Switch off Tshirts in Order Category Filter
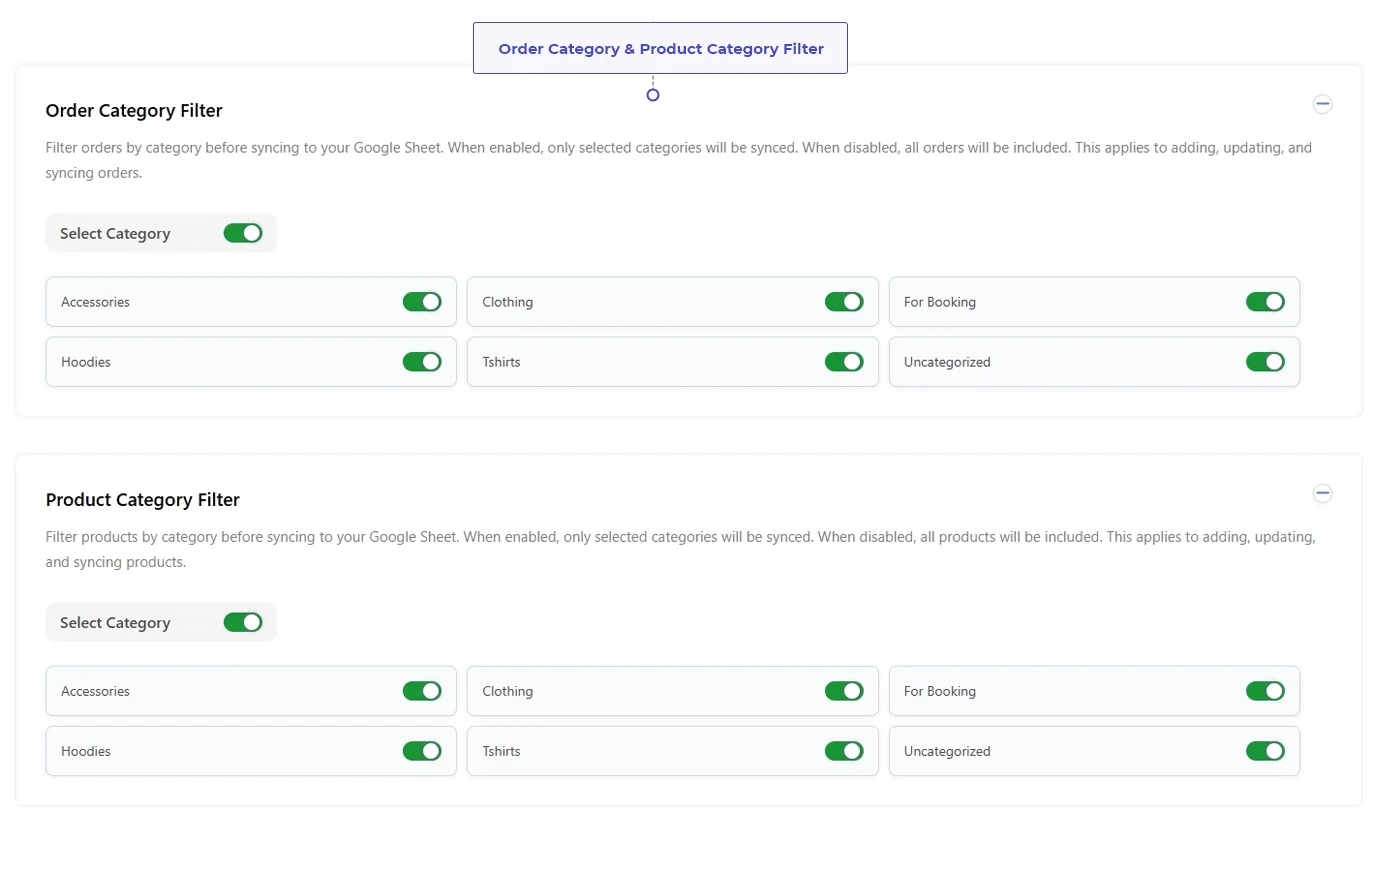 coord(844,362)
